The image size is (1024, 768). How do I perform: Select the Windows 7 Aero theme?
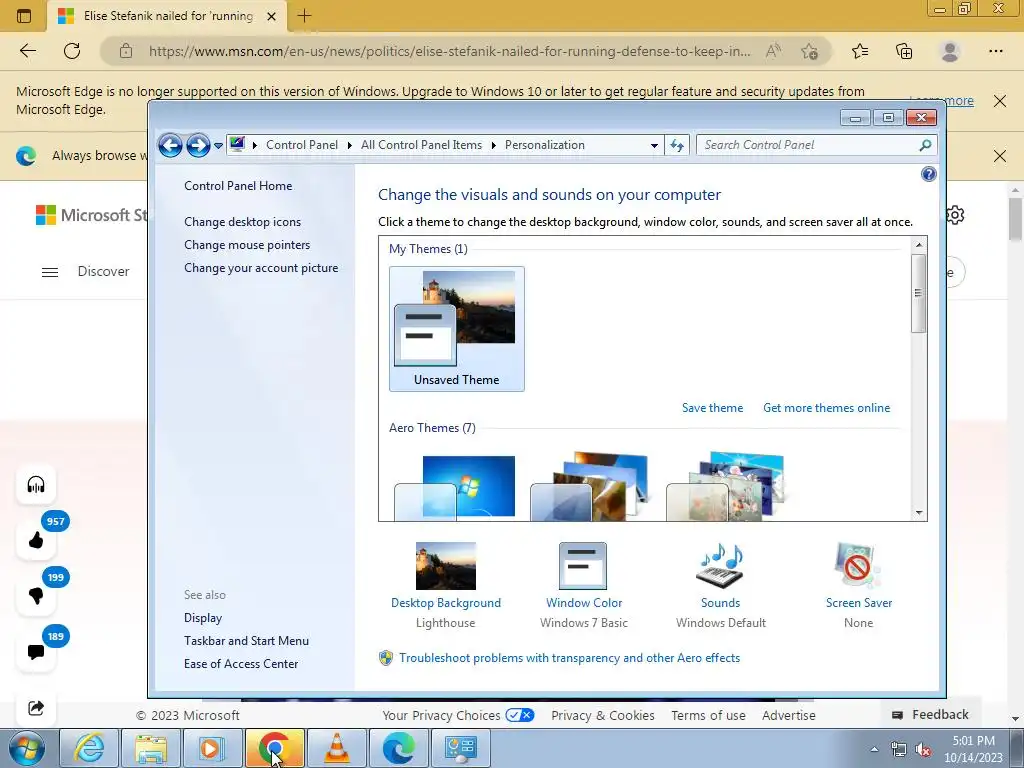point(455,487)
